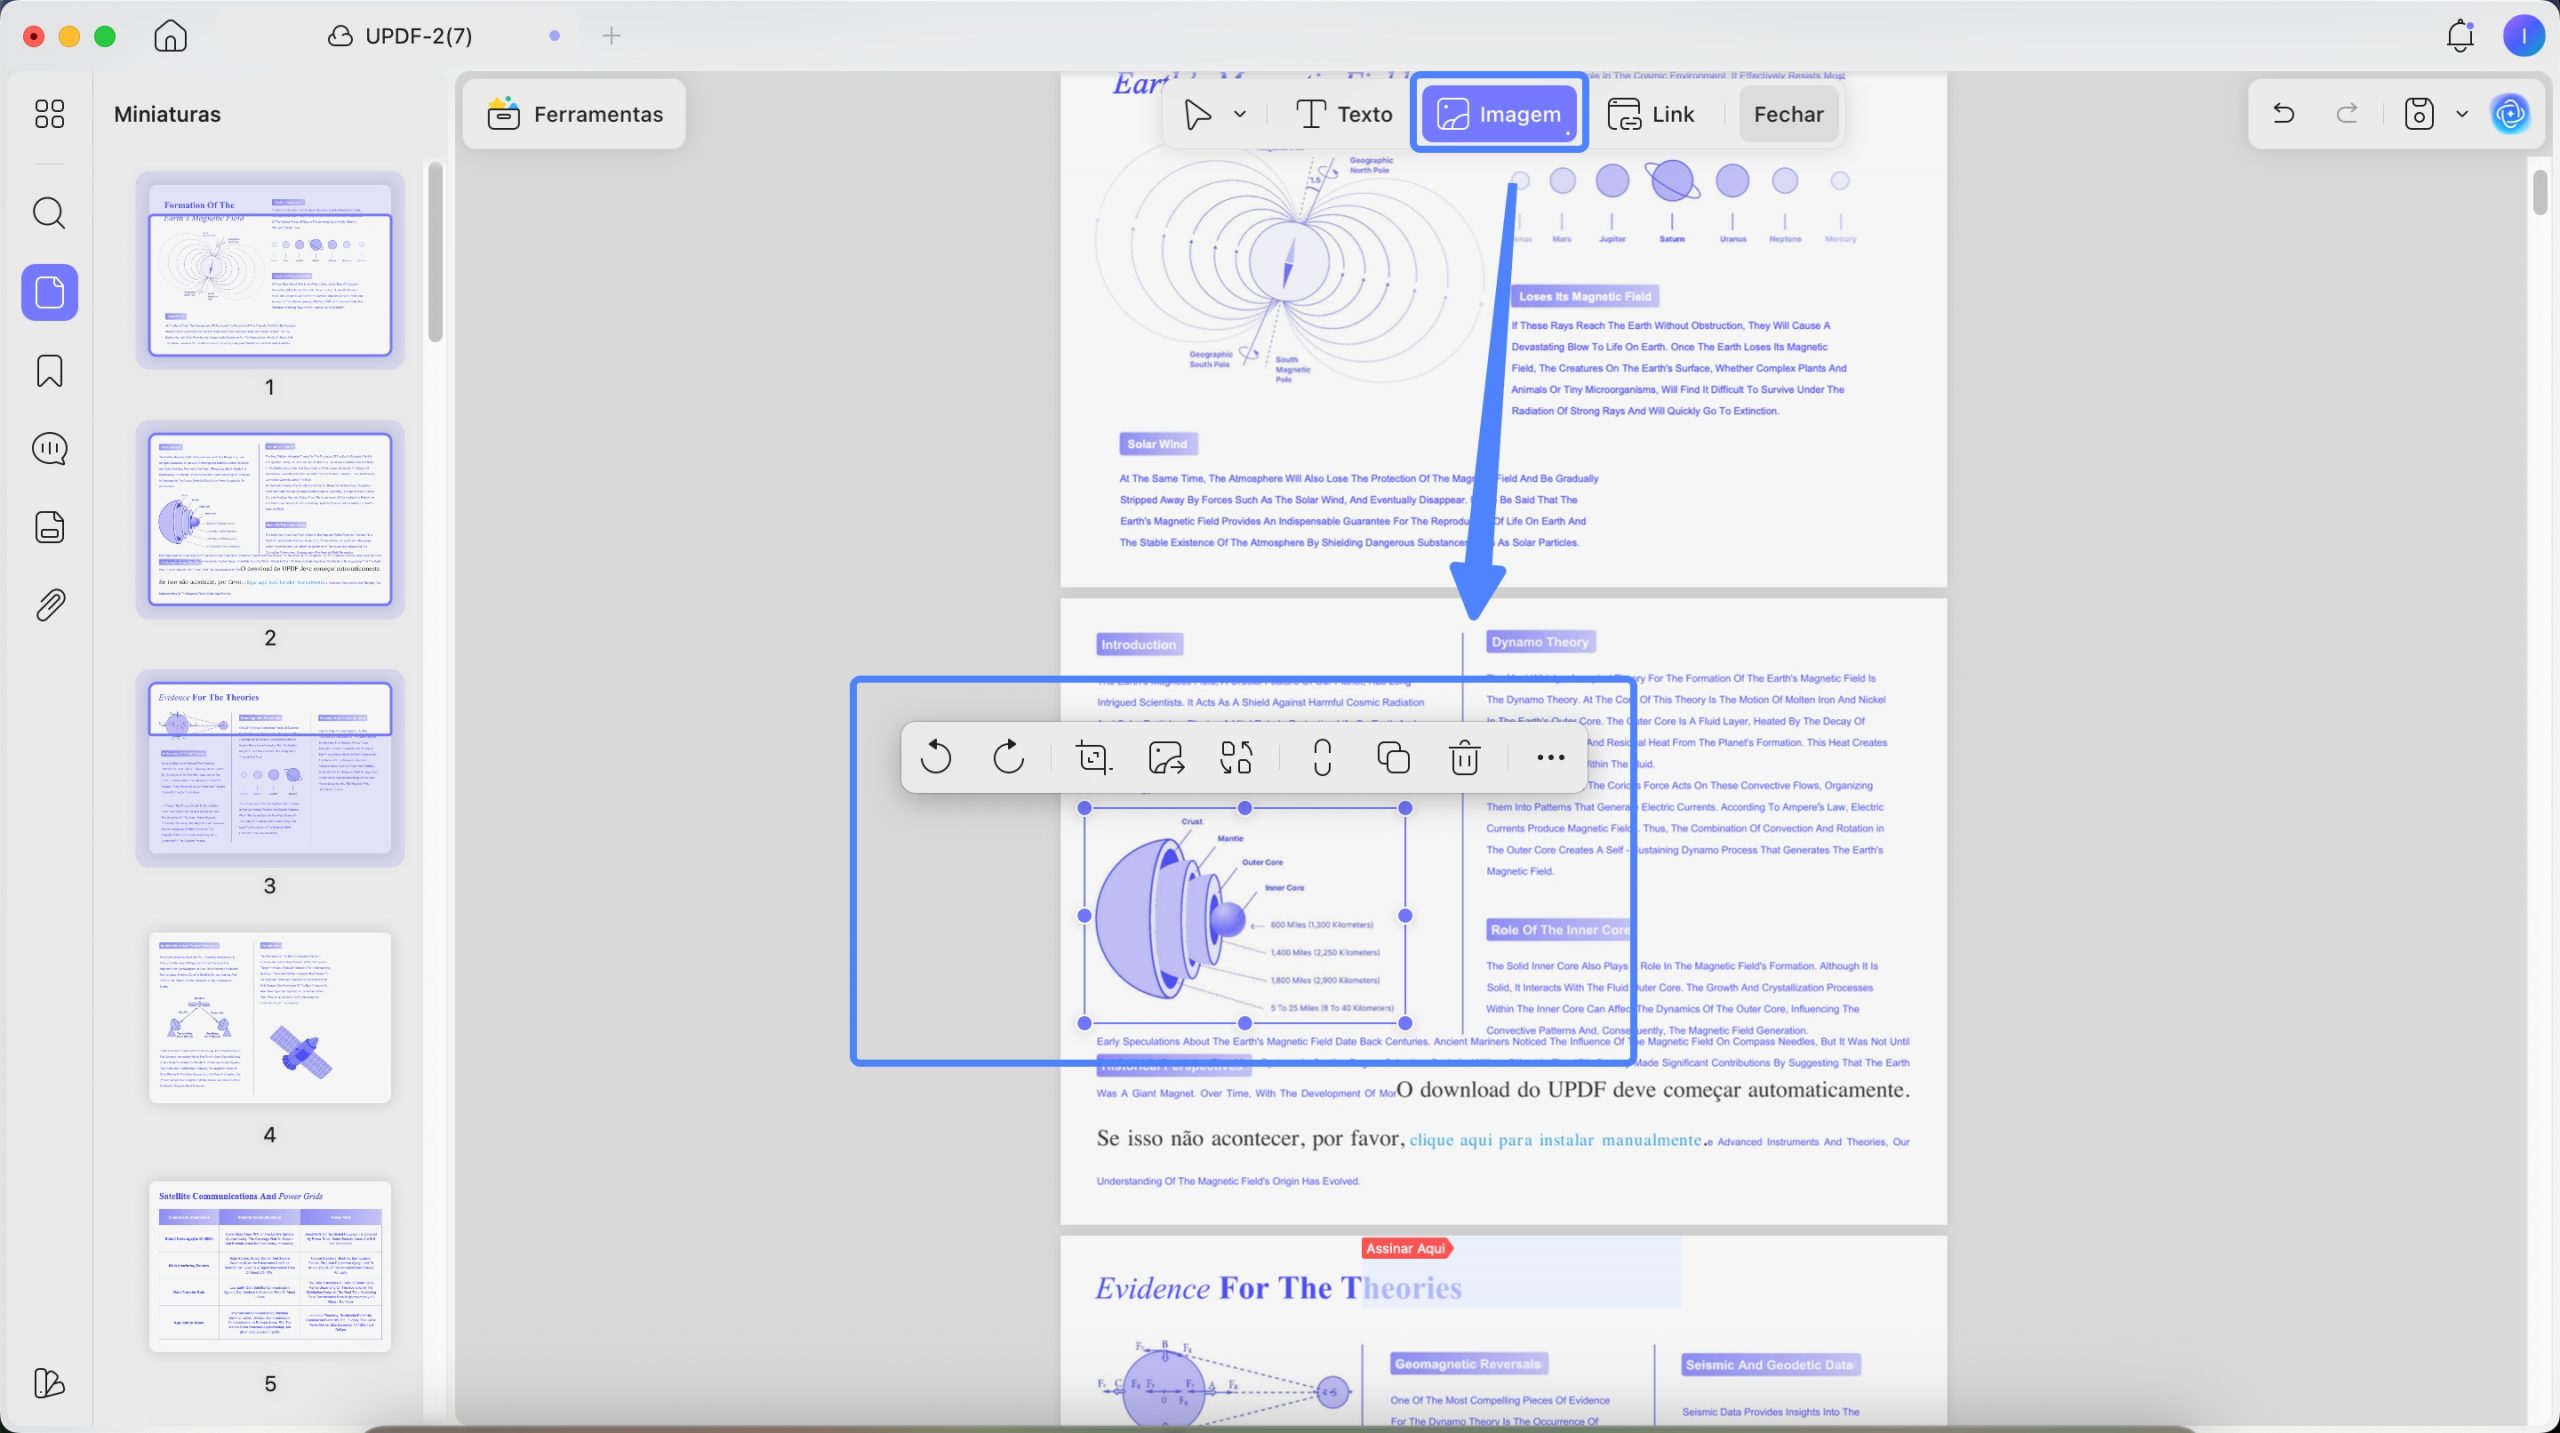The height and width of the screenshot is (1433, 2560).
Task: Click the Fechar button
Action: click(x=1788, y=114)
